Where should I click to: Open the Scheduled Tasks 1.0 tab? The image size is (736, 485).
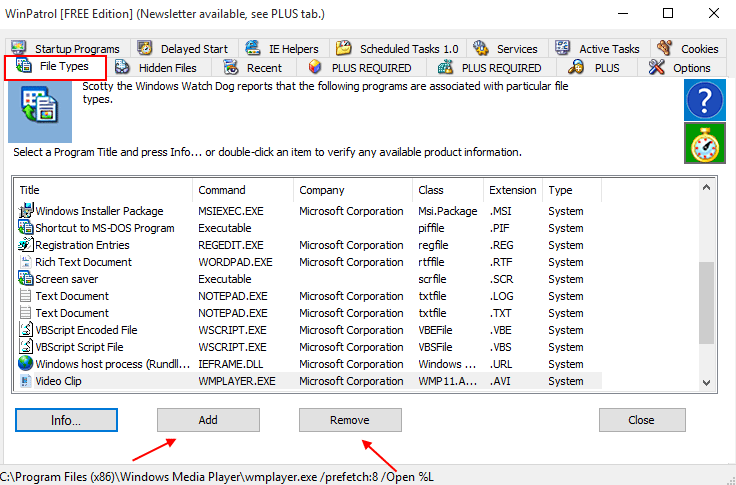coord(398,48)
